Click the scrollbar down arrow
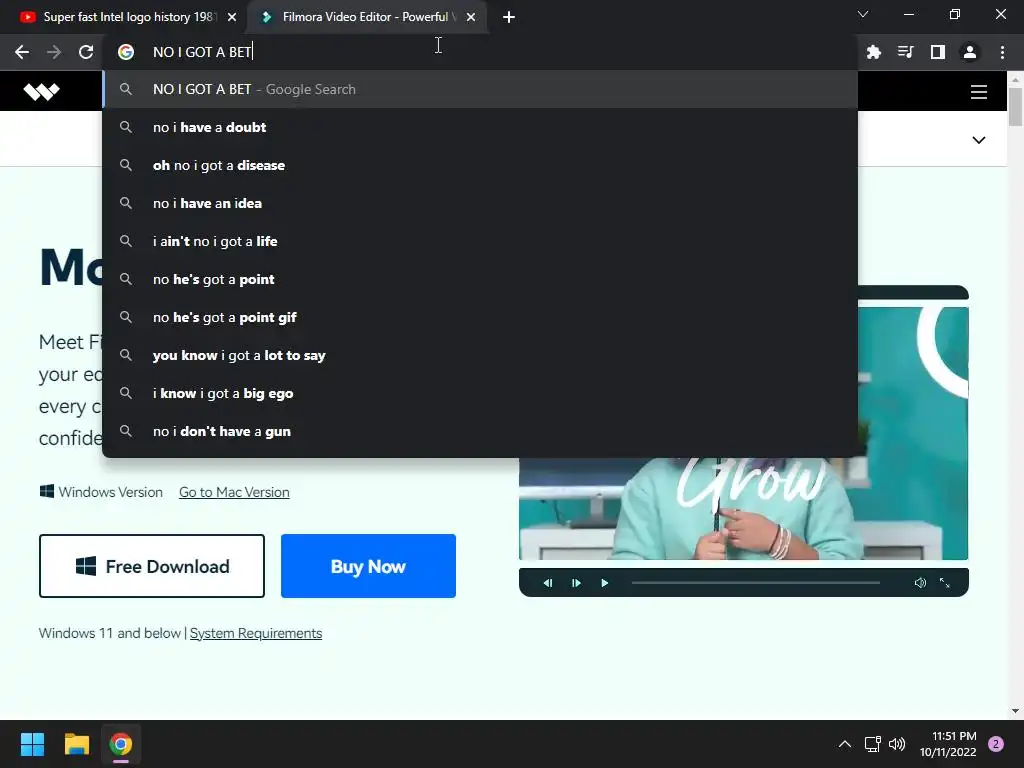This screenshot has width=1024, height=768. [x=1015, y=711]
